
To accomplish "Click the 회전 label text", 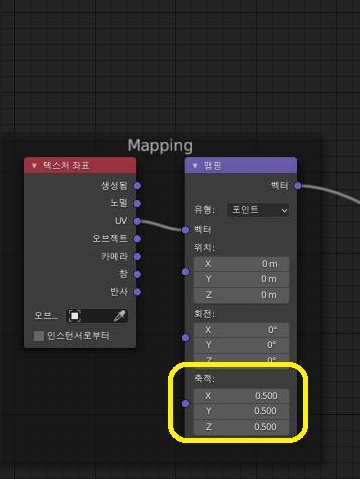I will 204,314.
